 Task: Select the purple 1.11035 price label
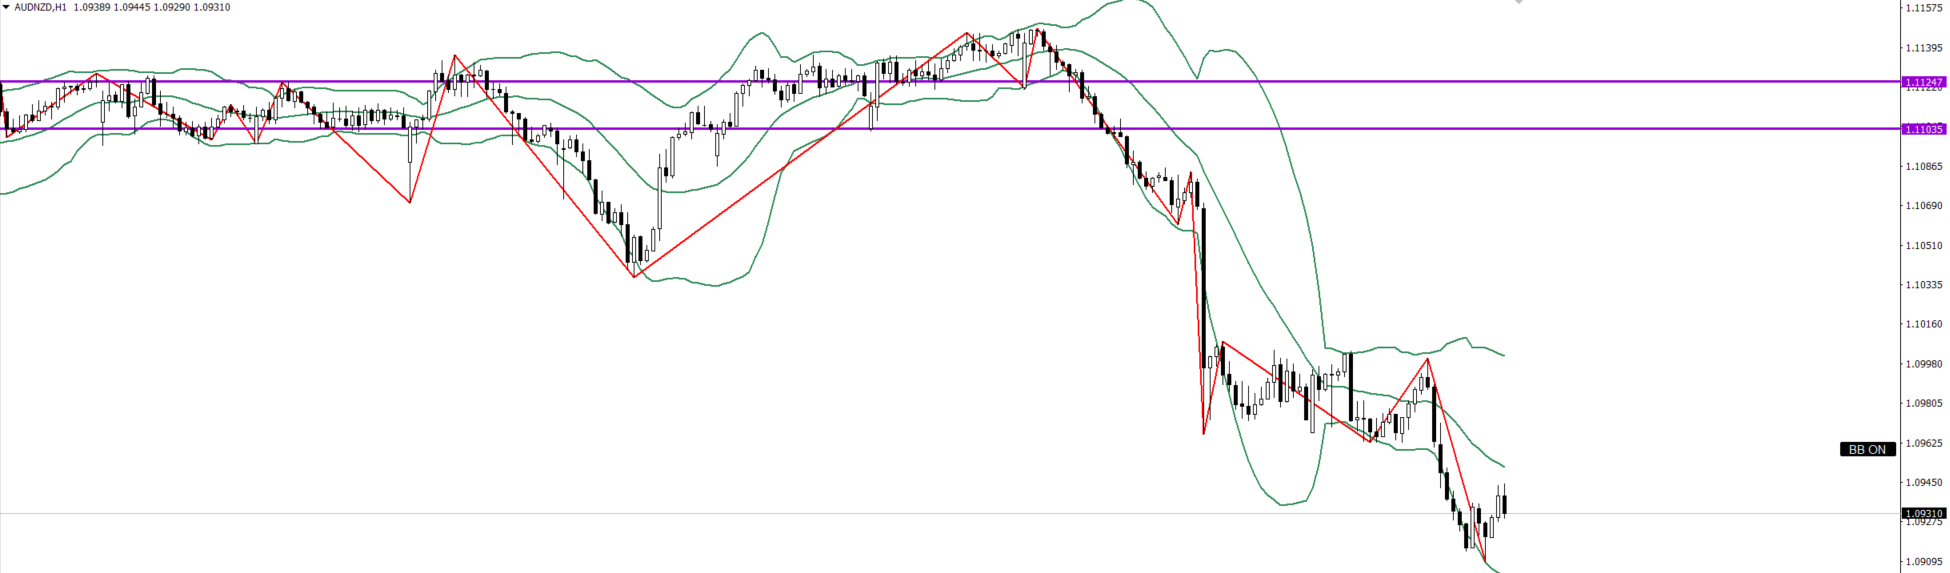coord(1923,129)
